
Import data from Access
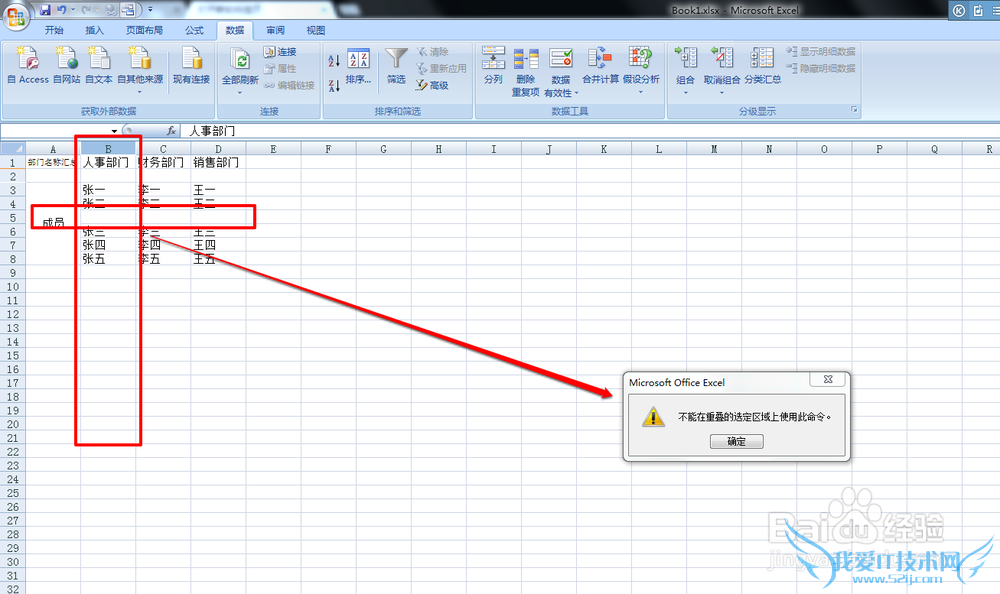click(x=28, y=66)
